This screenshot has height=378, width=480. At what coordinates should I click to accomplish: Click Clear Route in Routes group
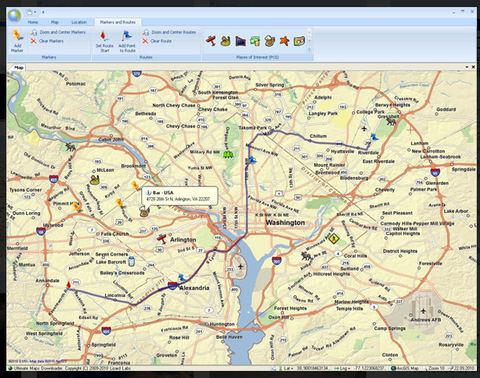coord(157,41)
